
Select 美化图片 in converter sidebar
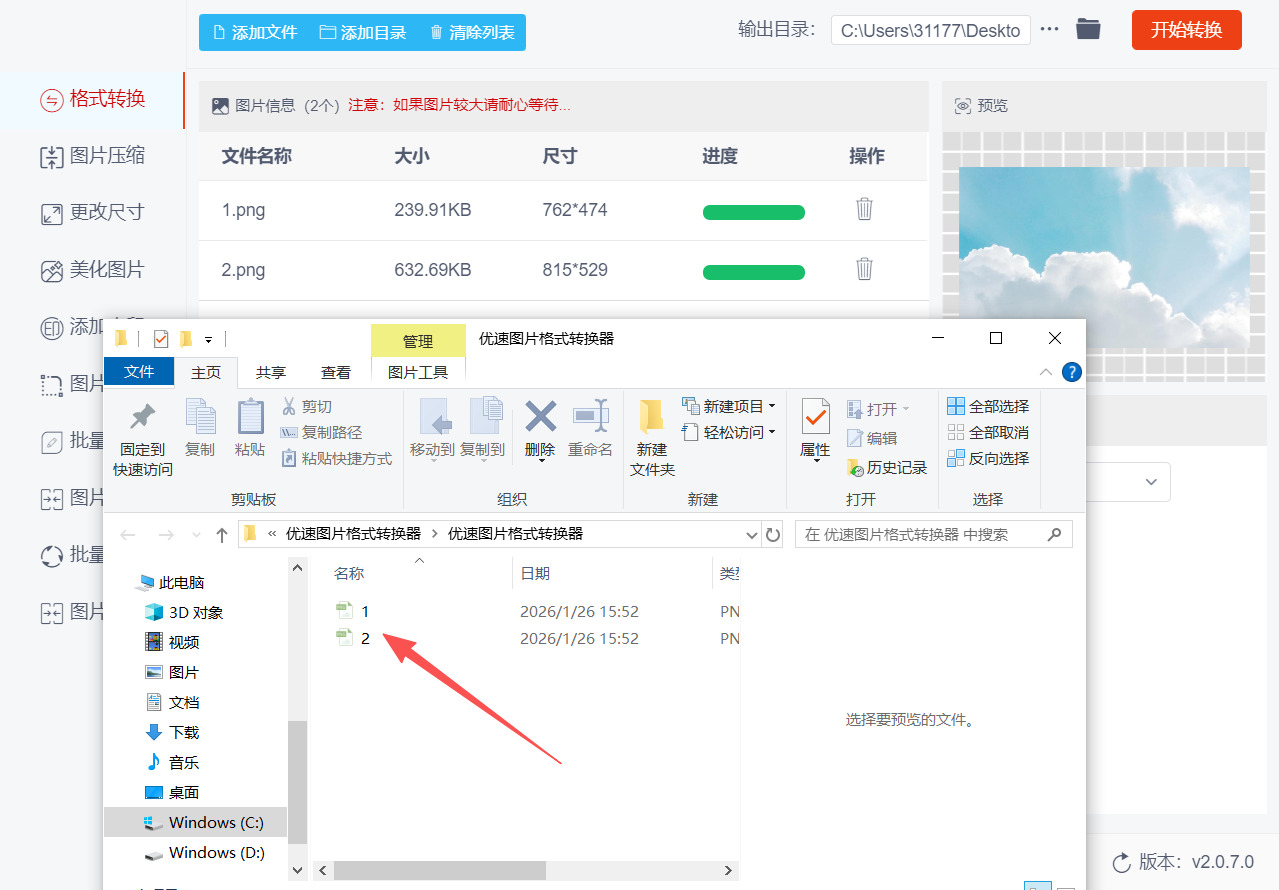click(x=92, y=270)
